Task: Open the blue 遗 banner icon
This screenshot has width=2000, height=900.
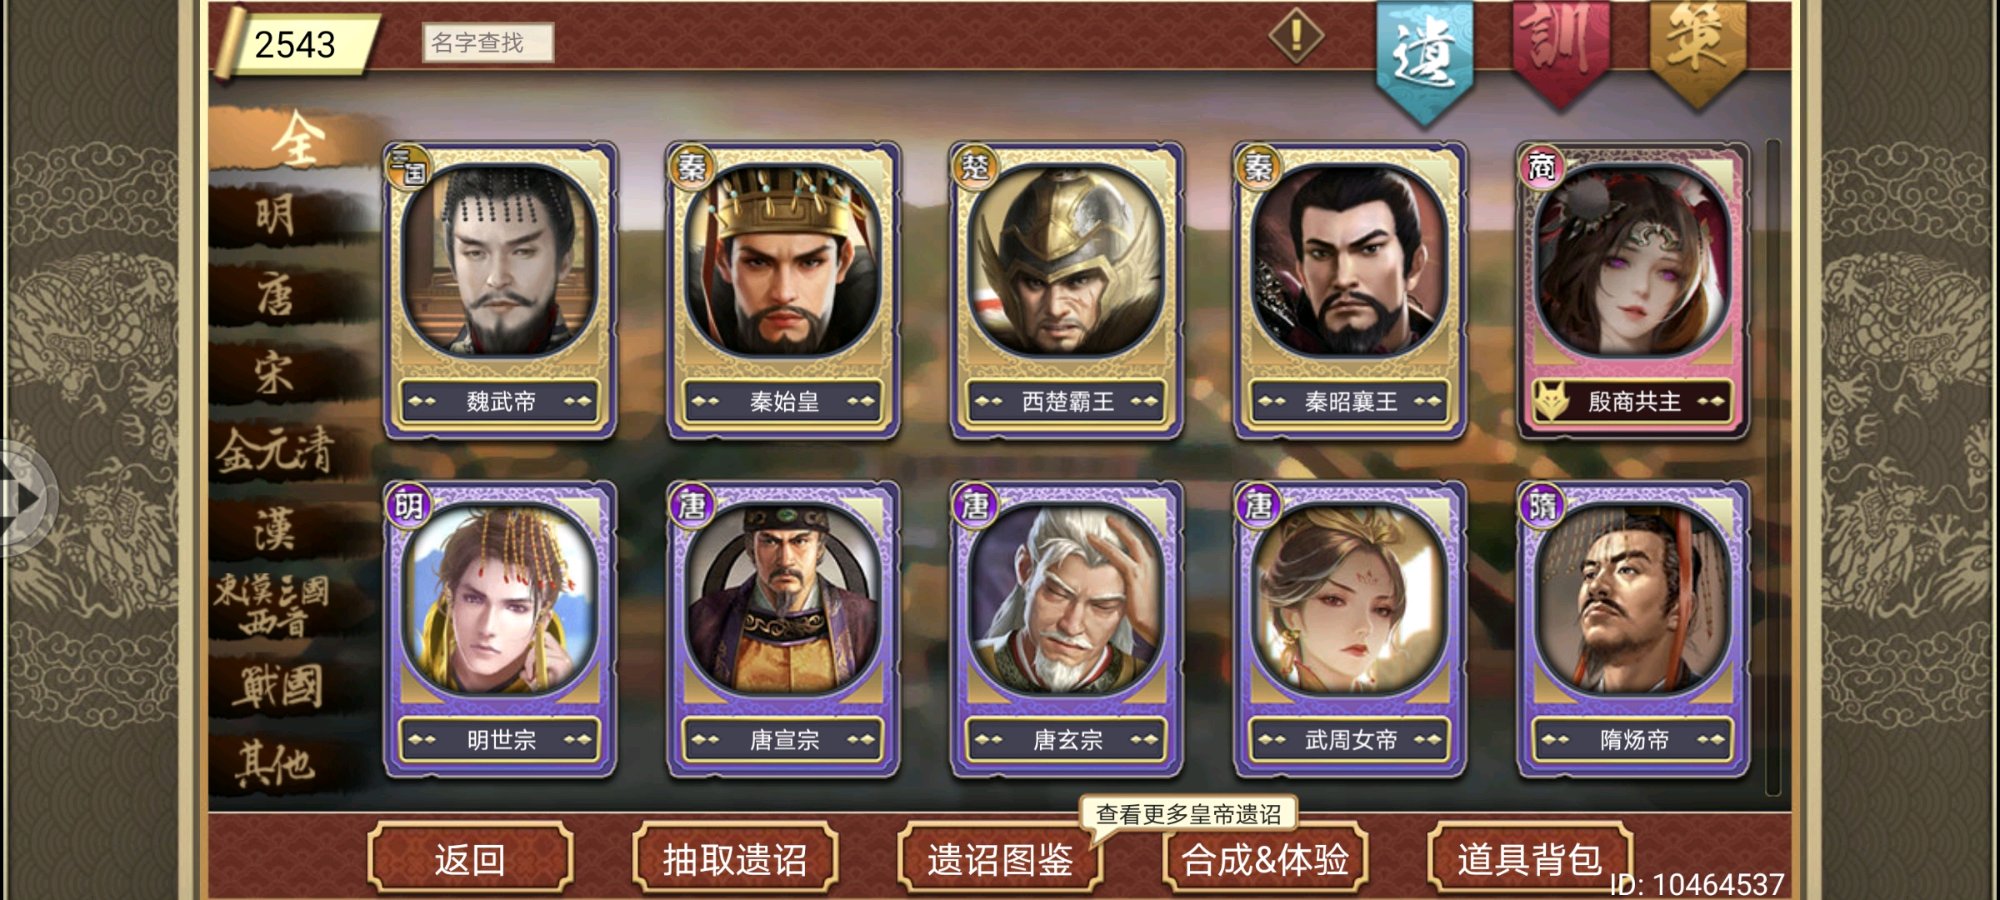Action: [x=1424, y=60]
